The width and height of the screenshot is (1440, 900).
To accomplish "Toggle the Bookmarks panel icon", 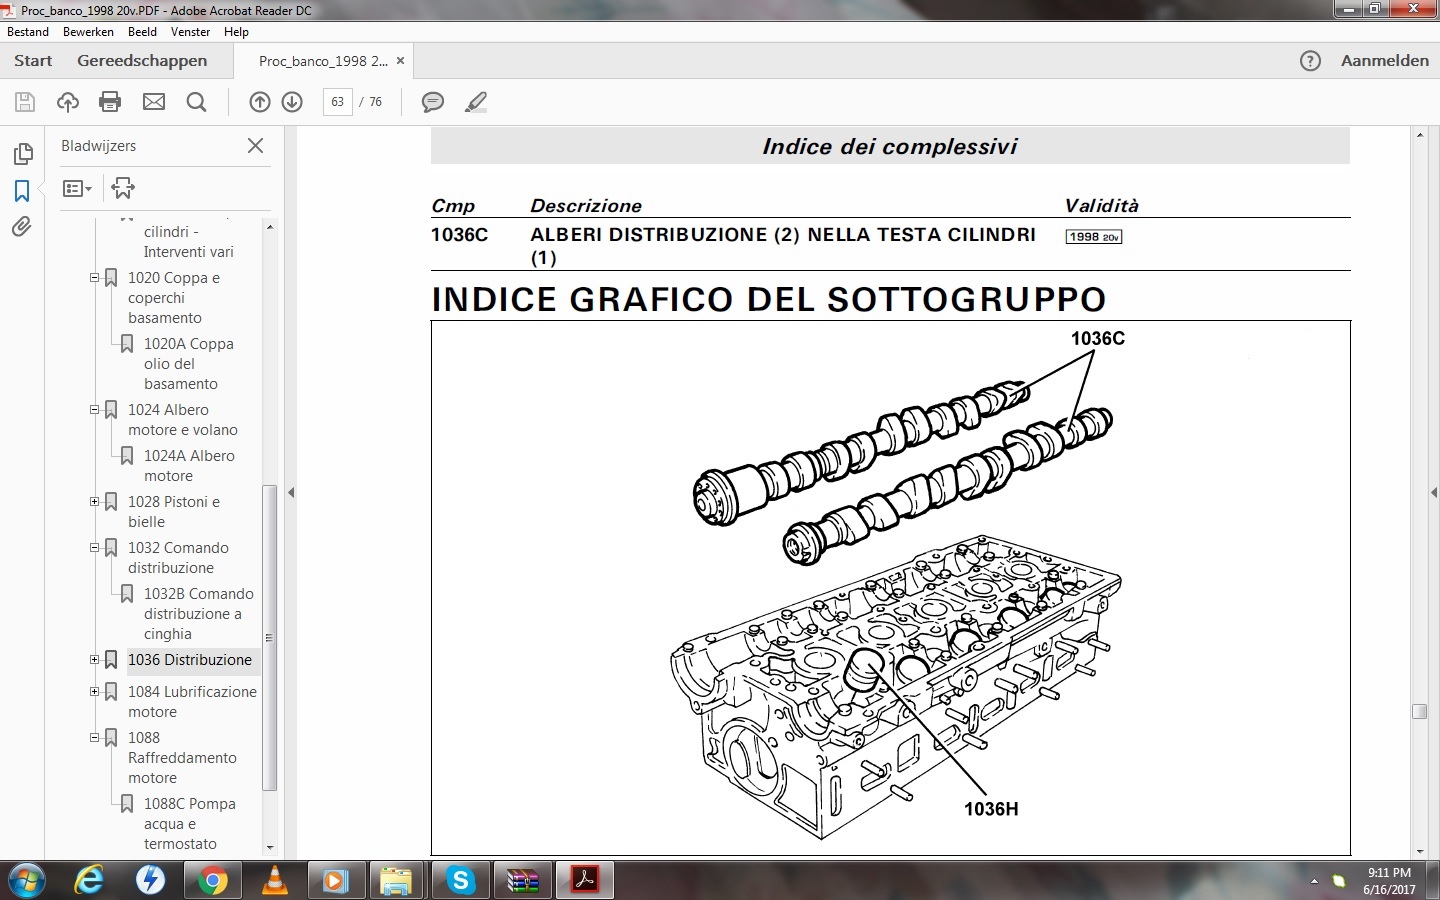I will click(x=22, y=190).
